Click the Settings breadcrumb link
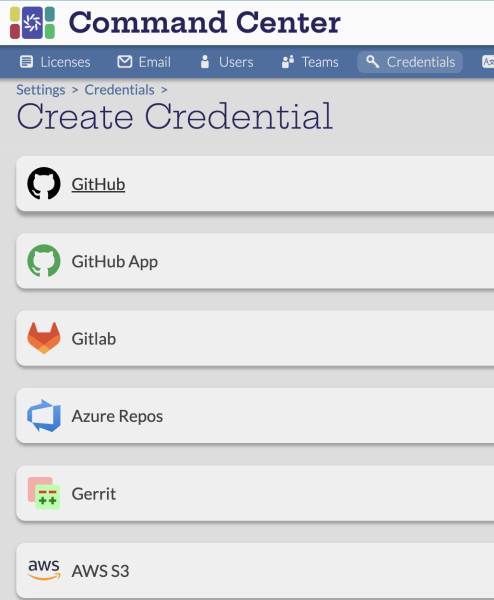This screenshot has height=600, width=494. [x=41, y=90]
